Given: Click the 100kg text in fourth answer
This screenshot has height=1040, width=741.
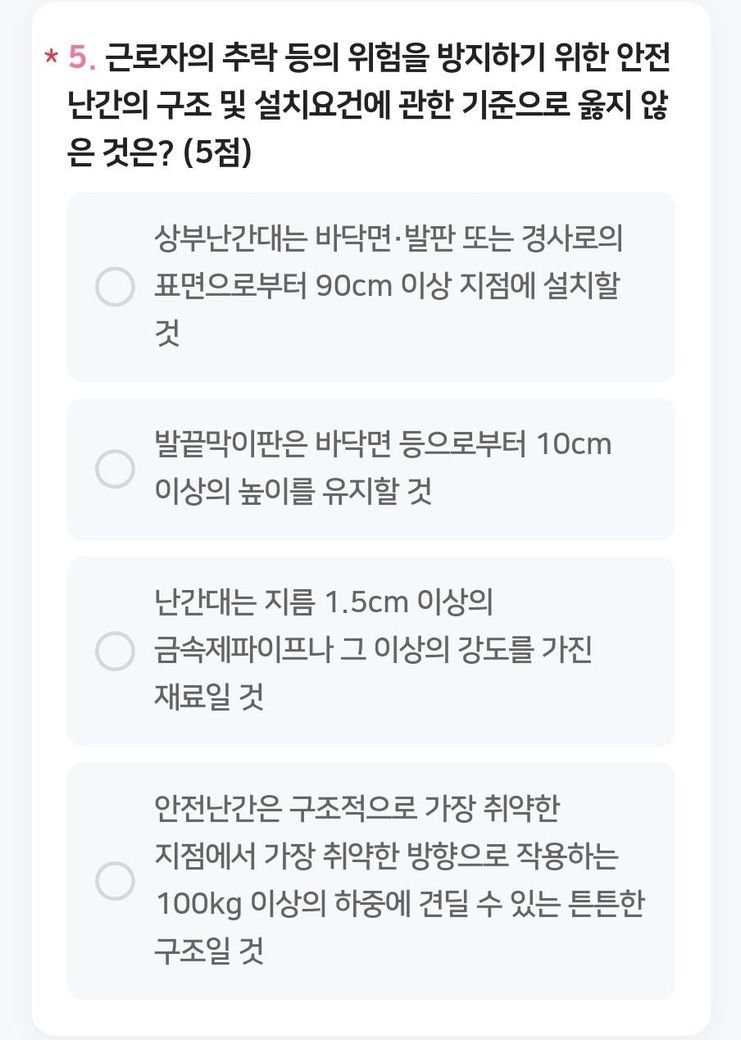Looking at the screenshot, I should pyautogui.click(x=199, y=904).
